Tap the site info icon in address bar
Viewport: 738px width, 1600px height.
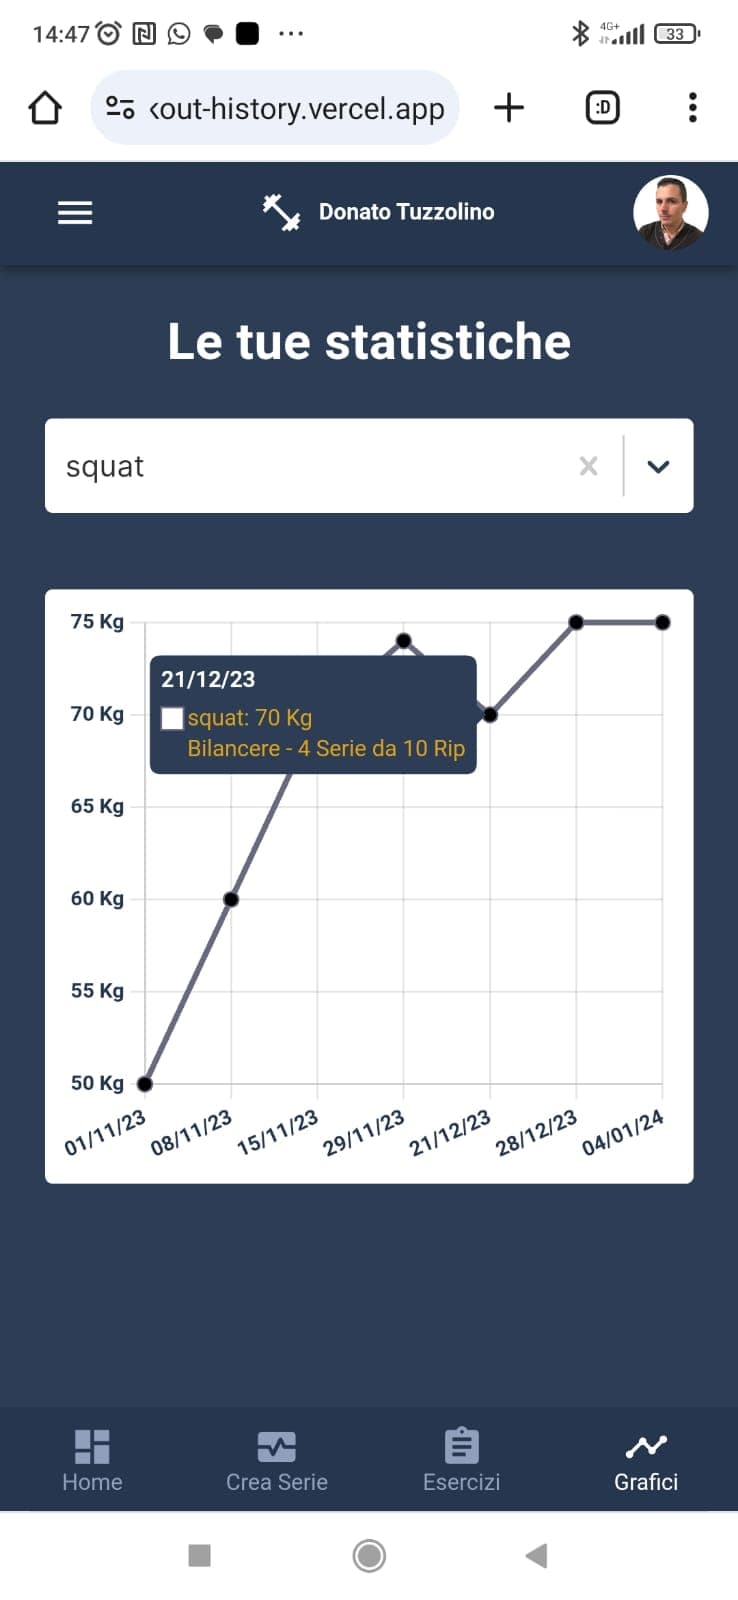click(x=120, y=108)
